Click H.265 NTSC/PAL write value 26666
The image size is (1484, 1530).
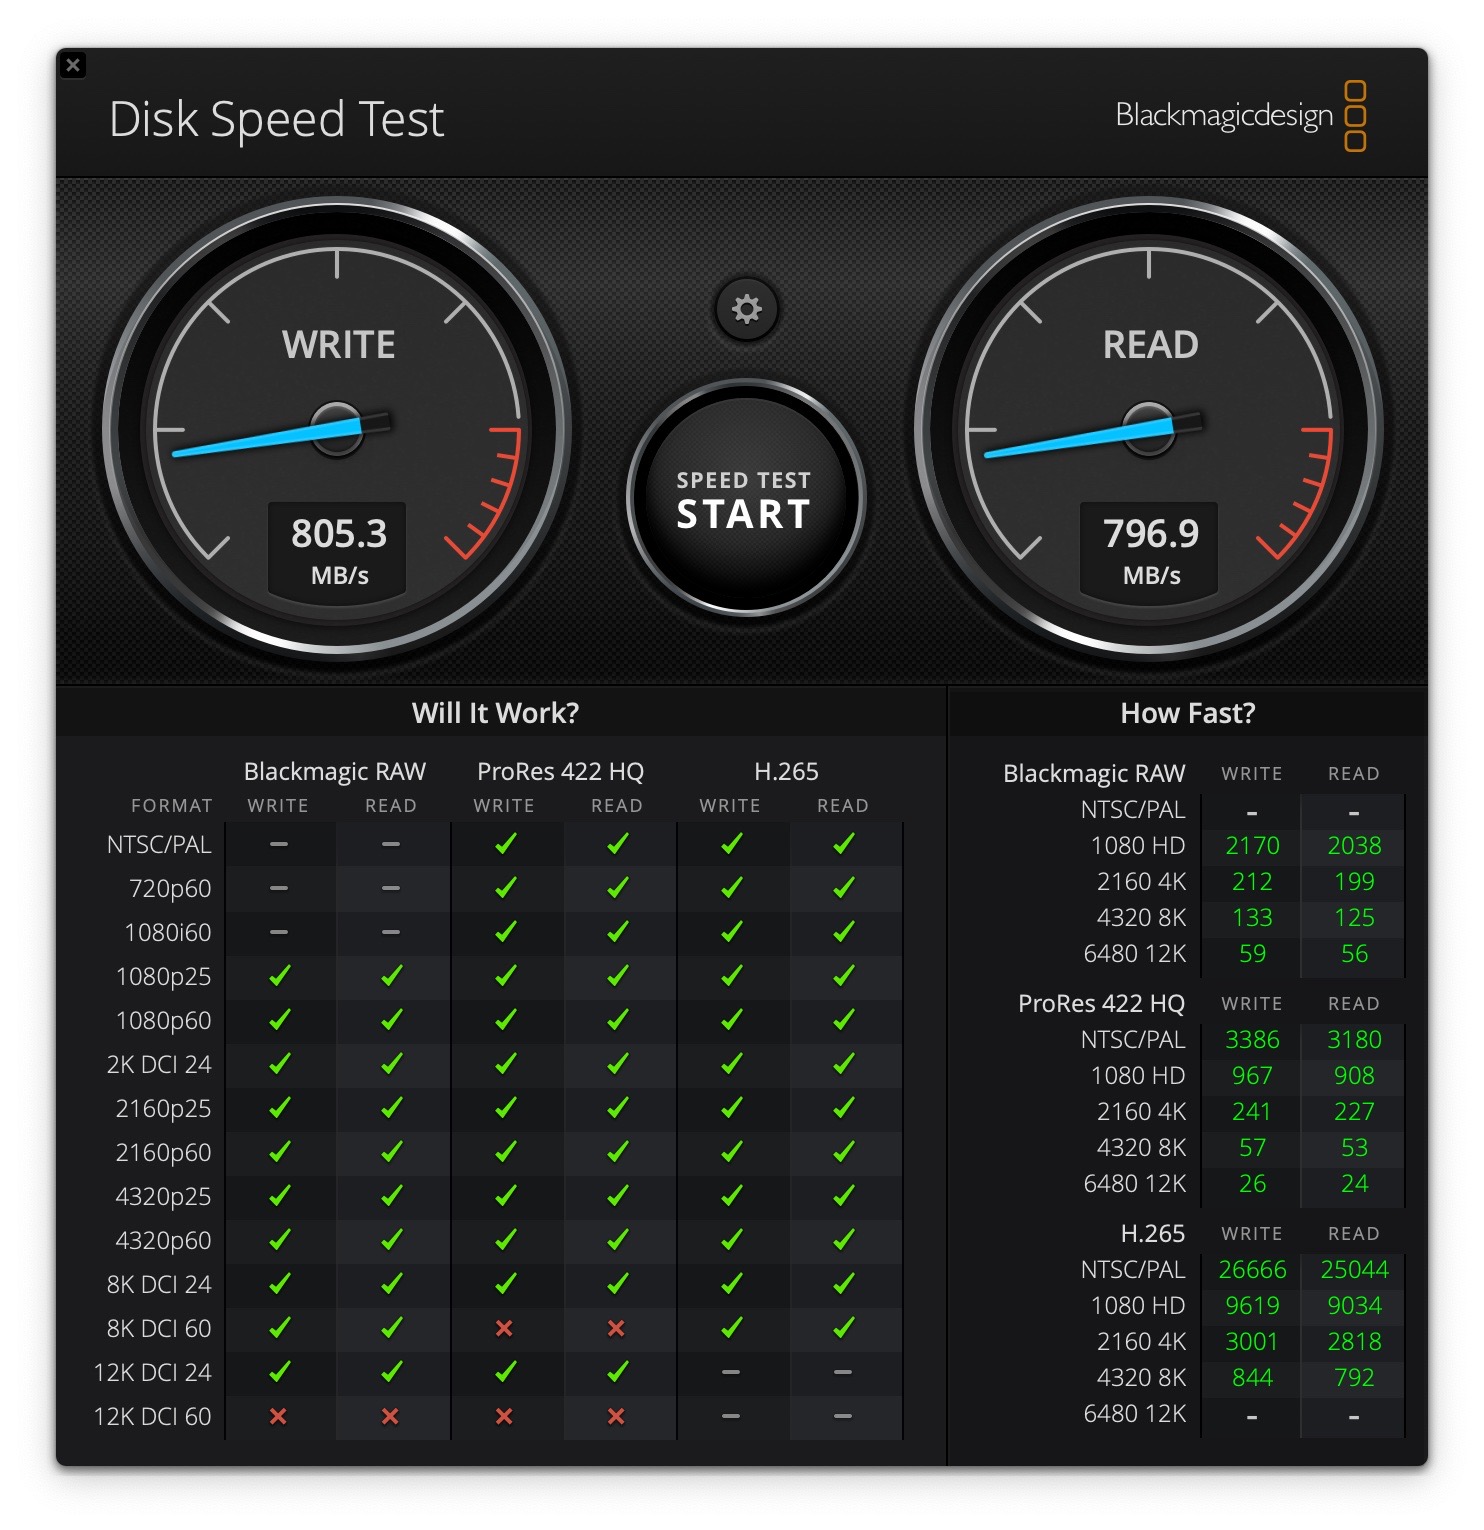coord(1252,1270)
